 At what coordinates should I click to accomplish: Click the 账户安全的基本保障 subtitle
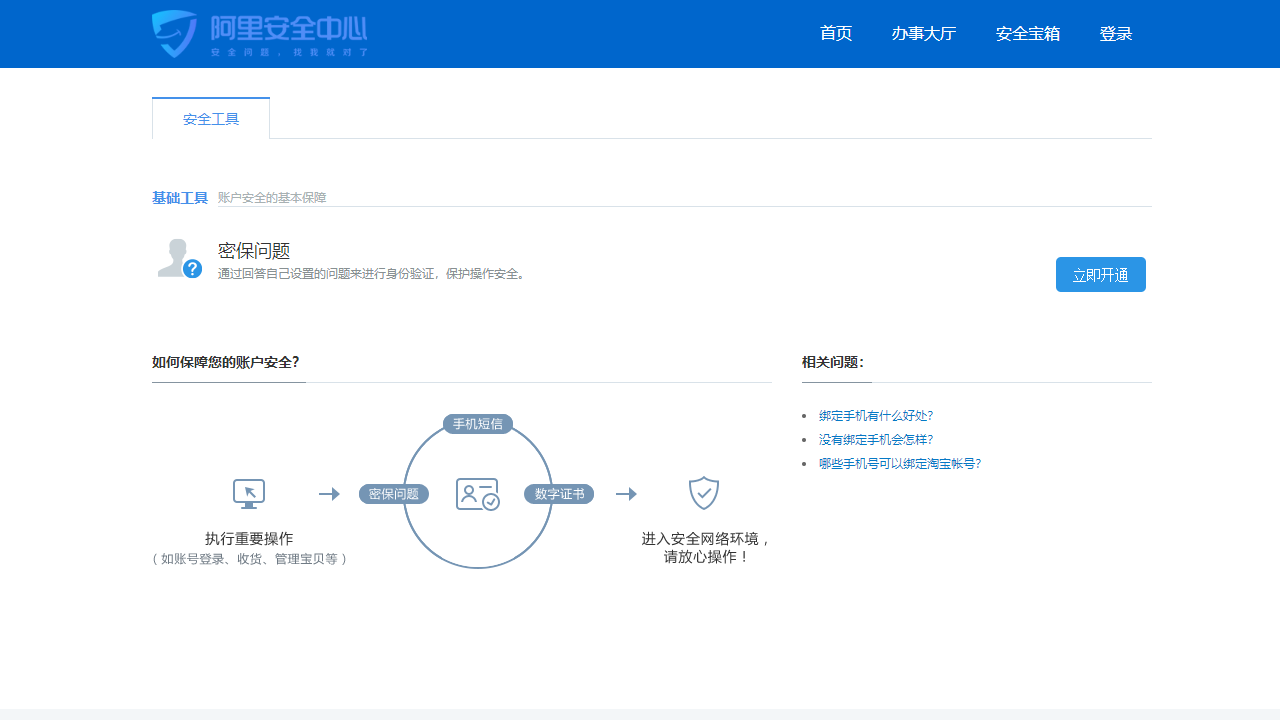(272, 198)
